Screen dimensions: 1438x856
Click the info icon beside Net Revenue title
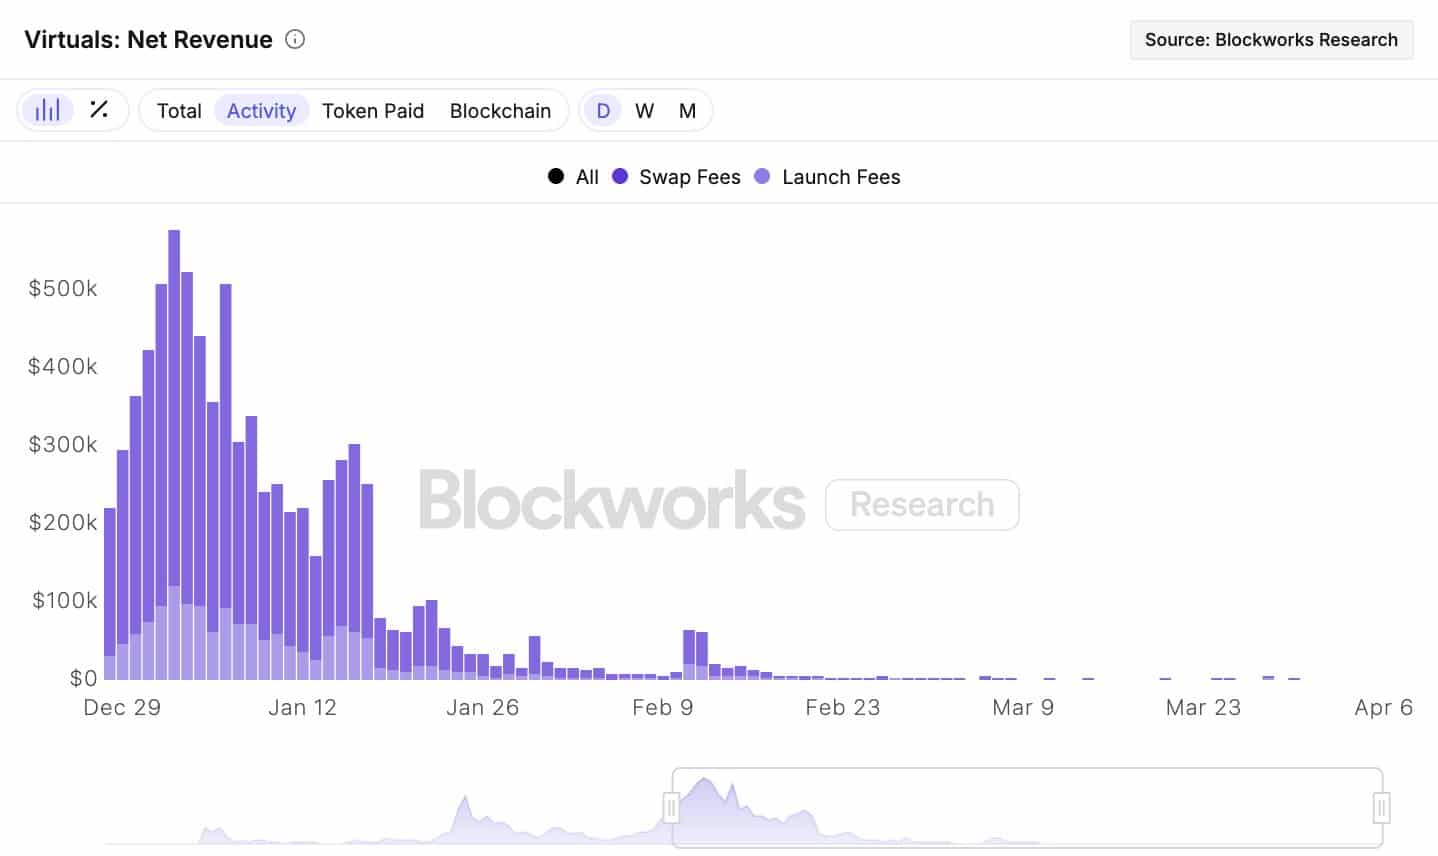[295, 39]
